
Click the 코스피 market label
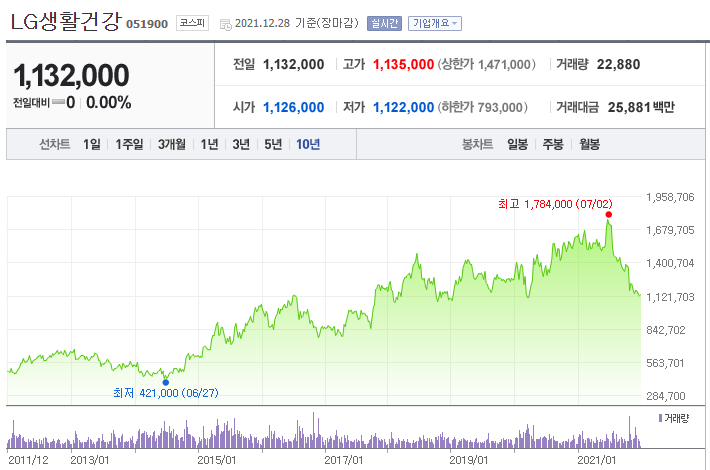point(192,23)
